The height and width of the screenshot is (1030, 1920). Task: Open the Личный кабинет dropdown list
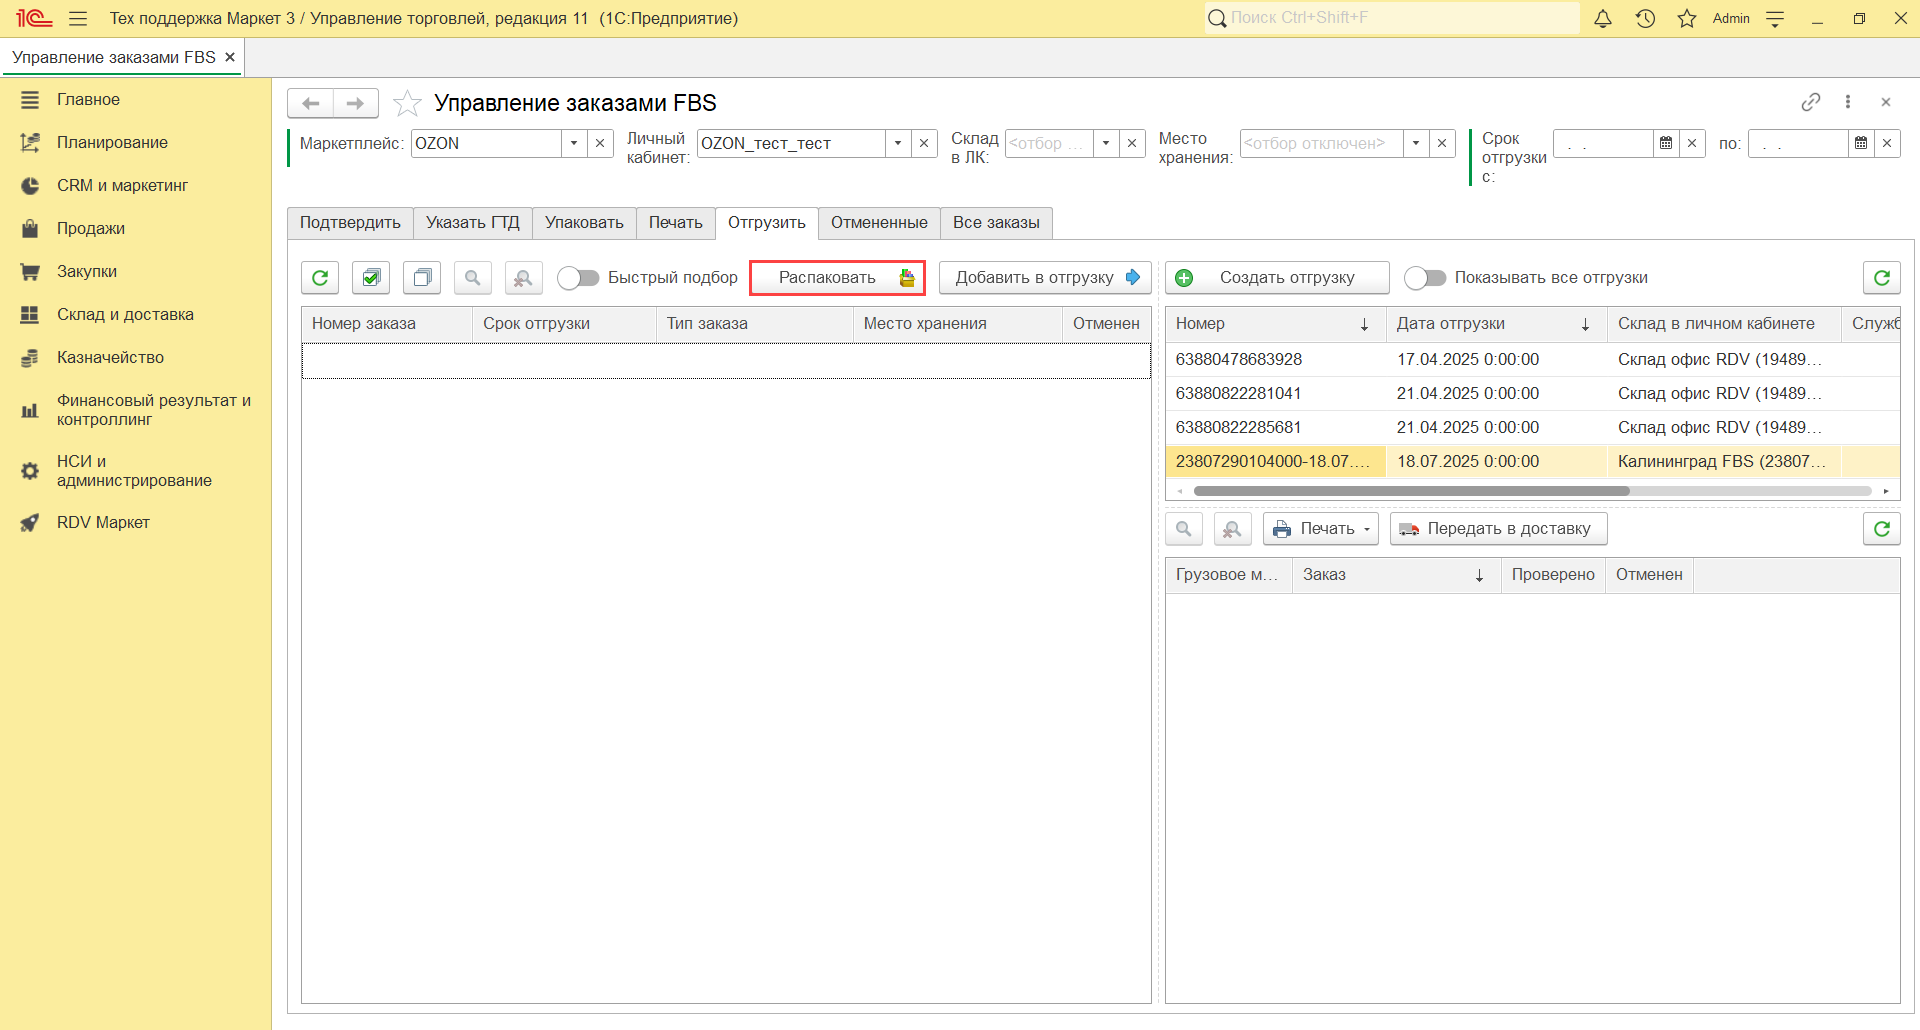898,144
